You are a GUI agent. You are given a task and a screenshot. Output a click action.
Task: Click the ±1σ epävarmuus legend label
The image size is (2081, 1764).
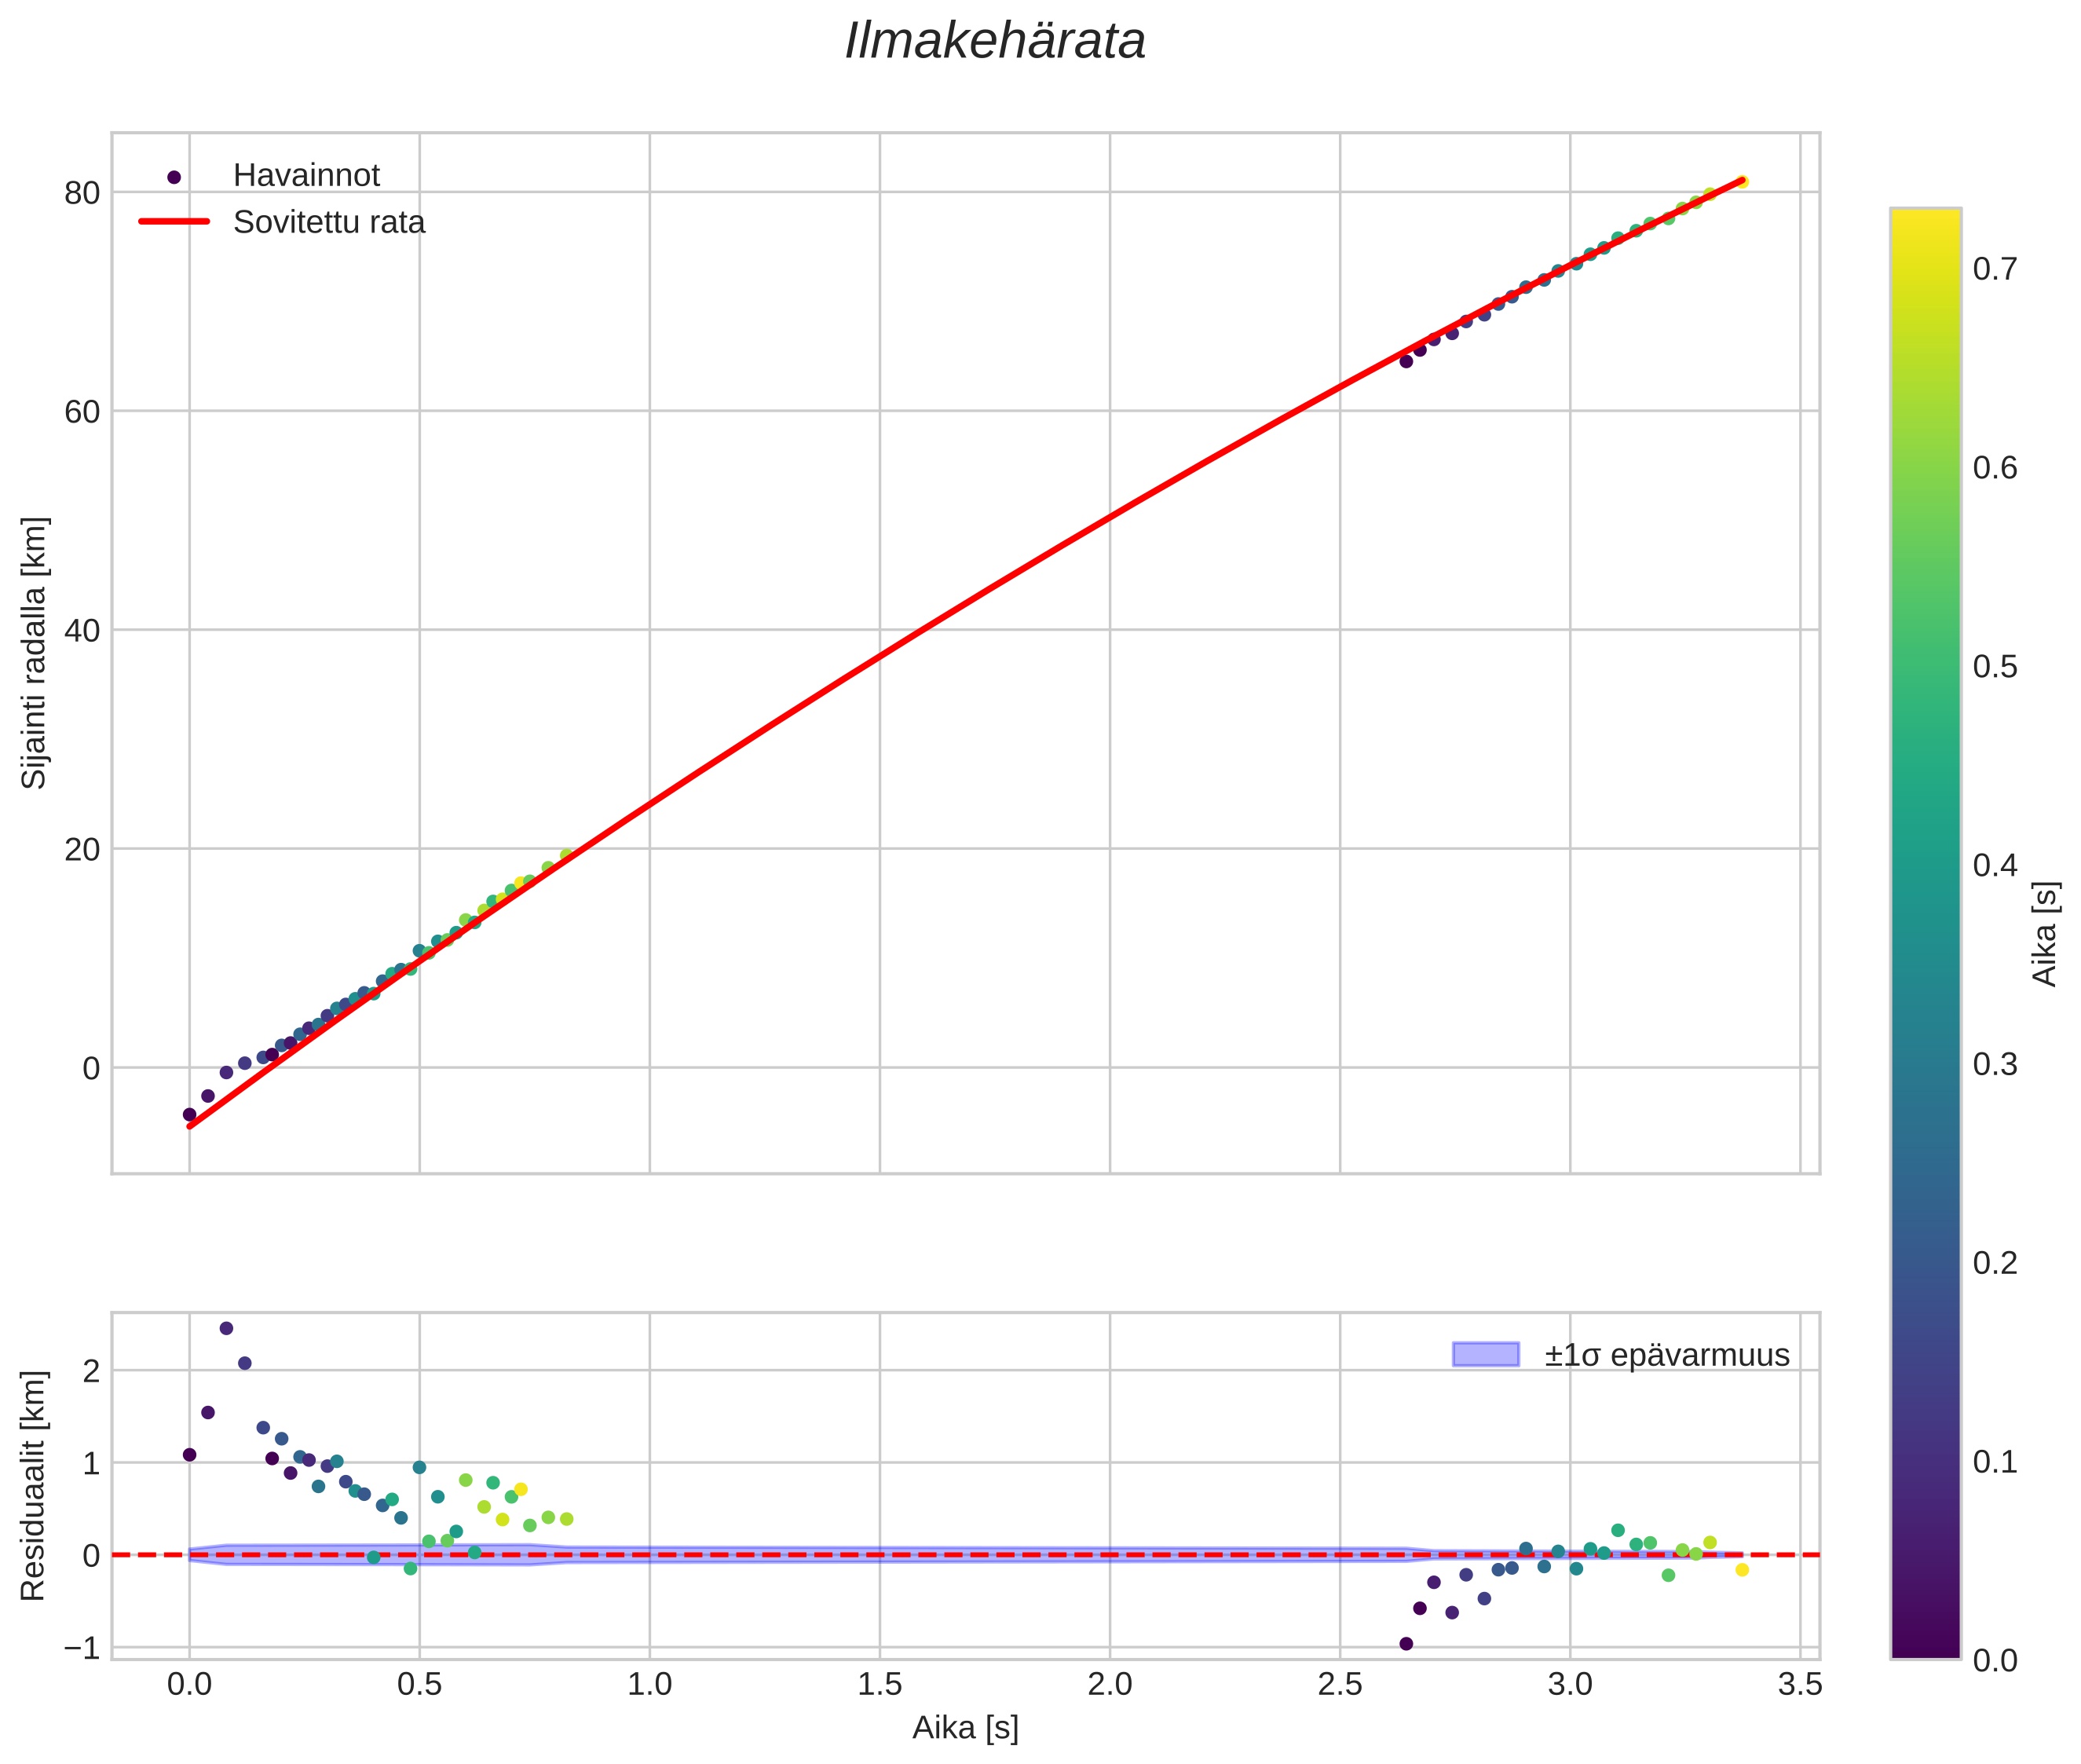point(1666,1355)
